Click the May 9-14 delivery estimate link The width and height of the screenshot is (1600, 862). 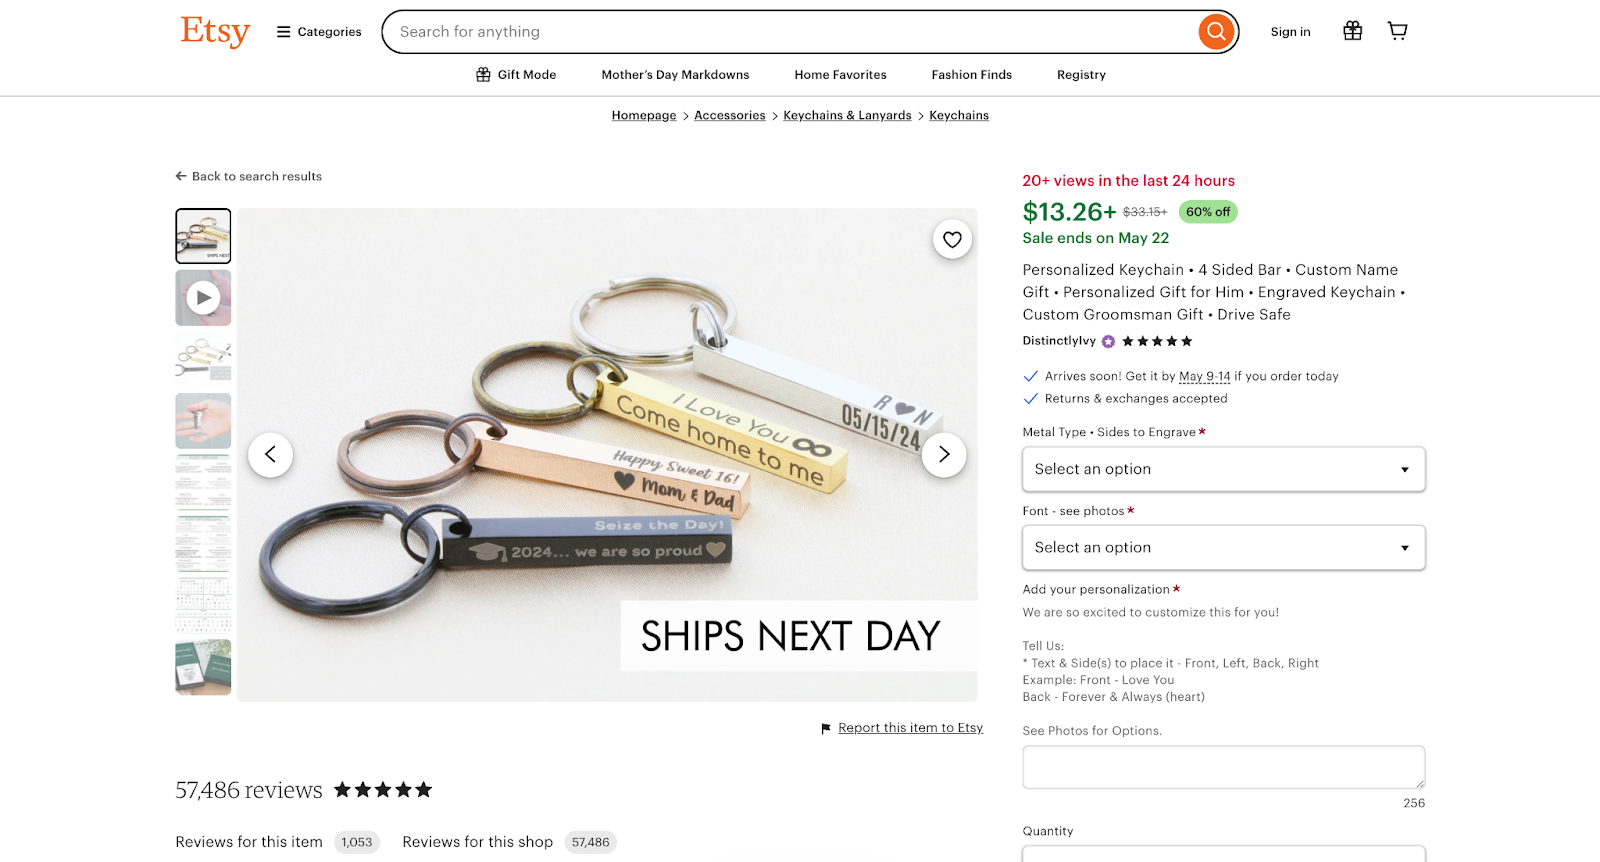tap(1204, 376)
